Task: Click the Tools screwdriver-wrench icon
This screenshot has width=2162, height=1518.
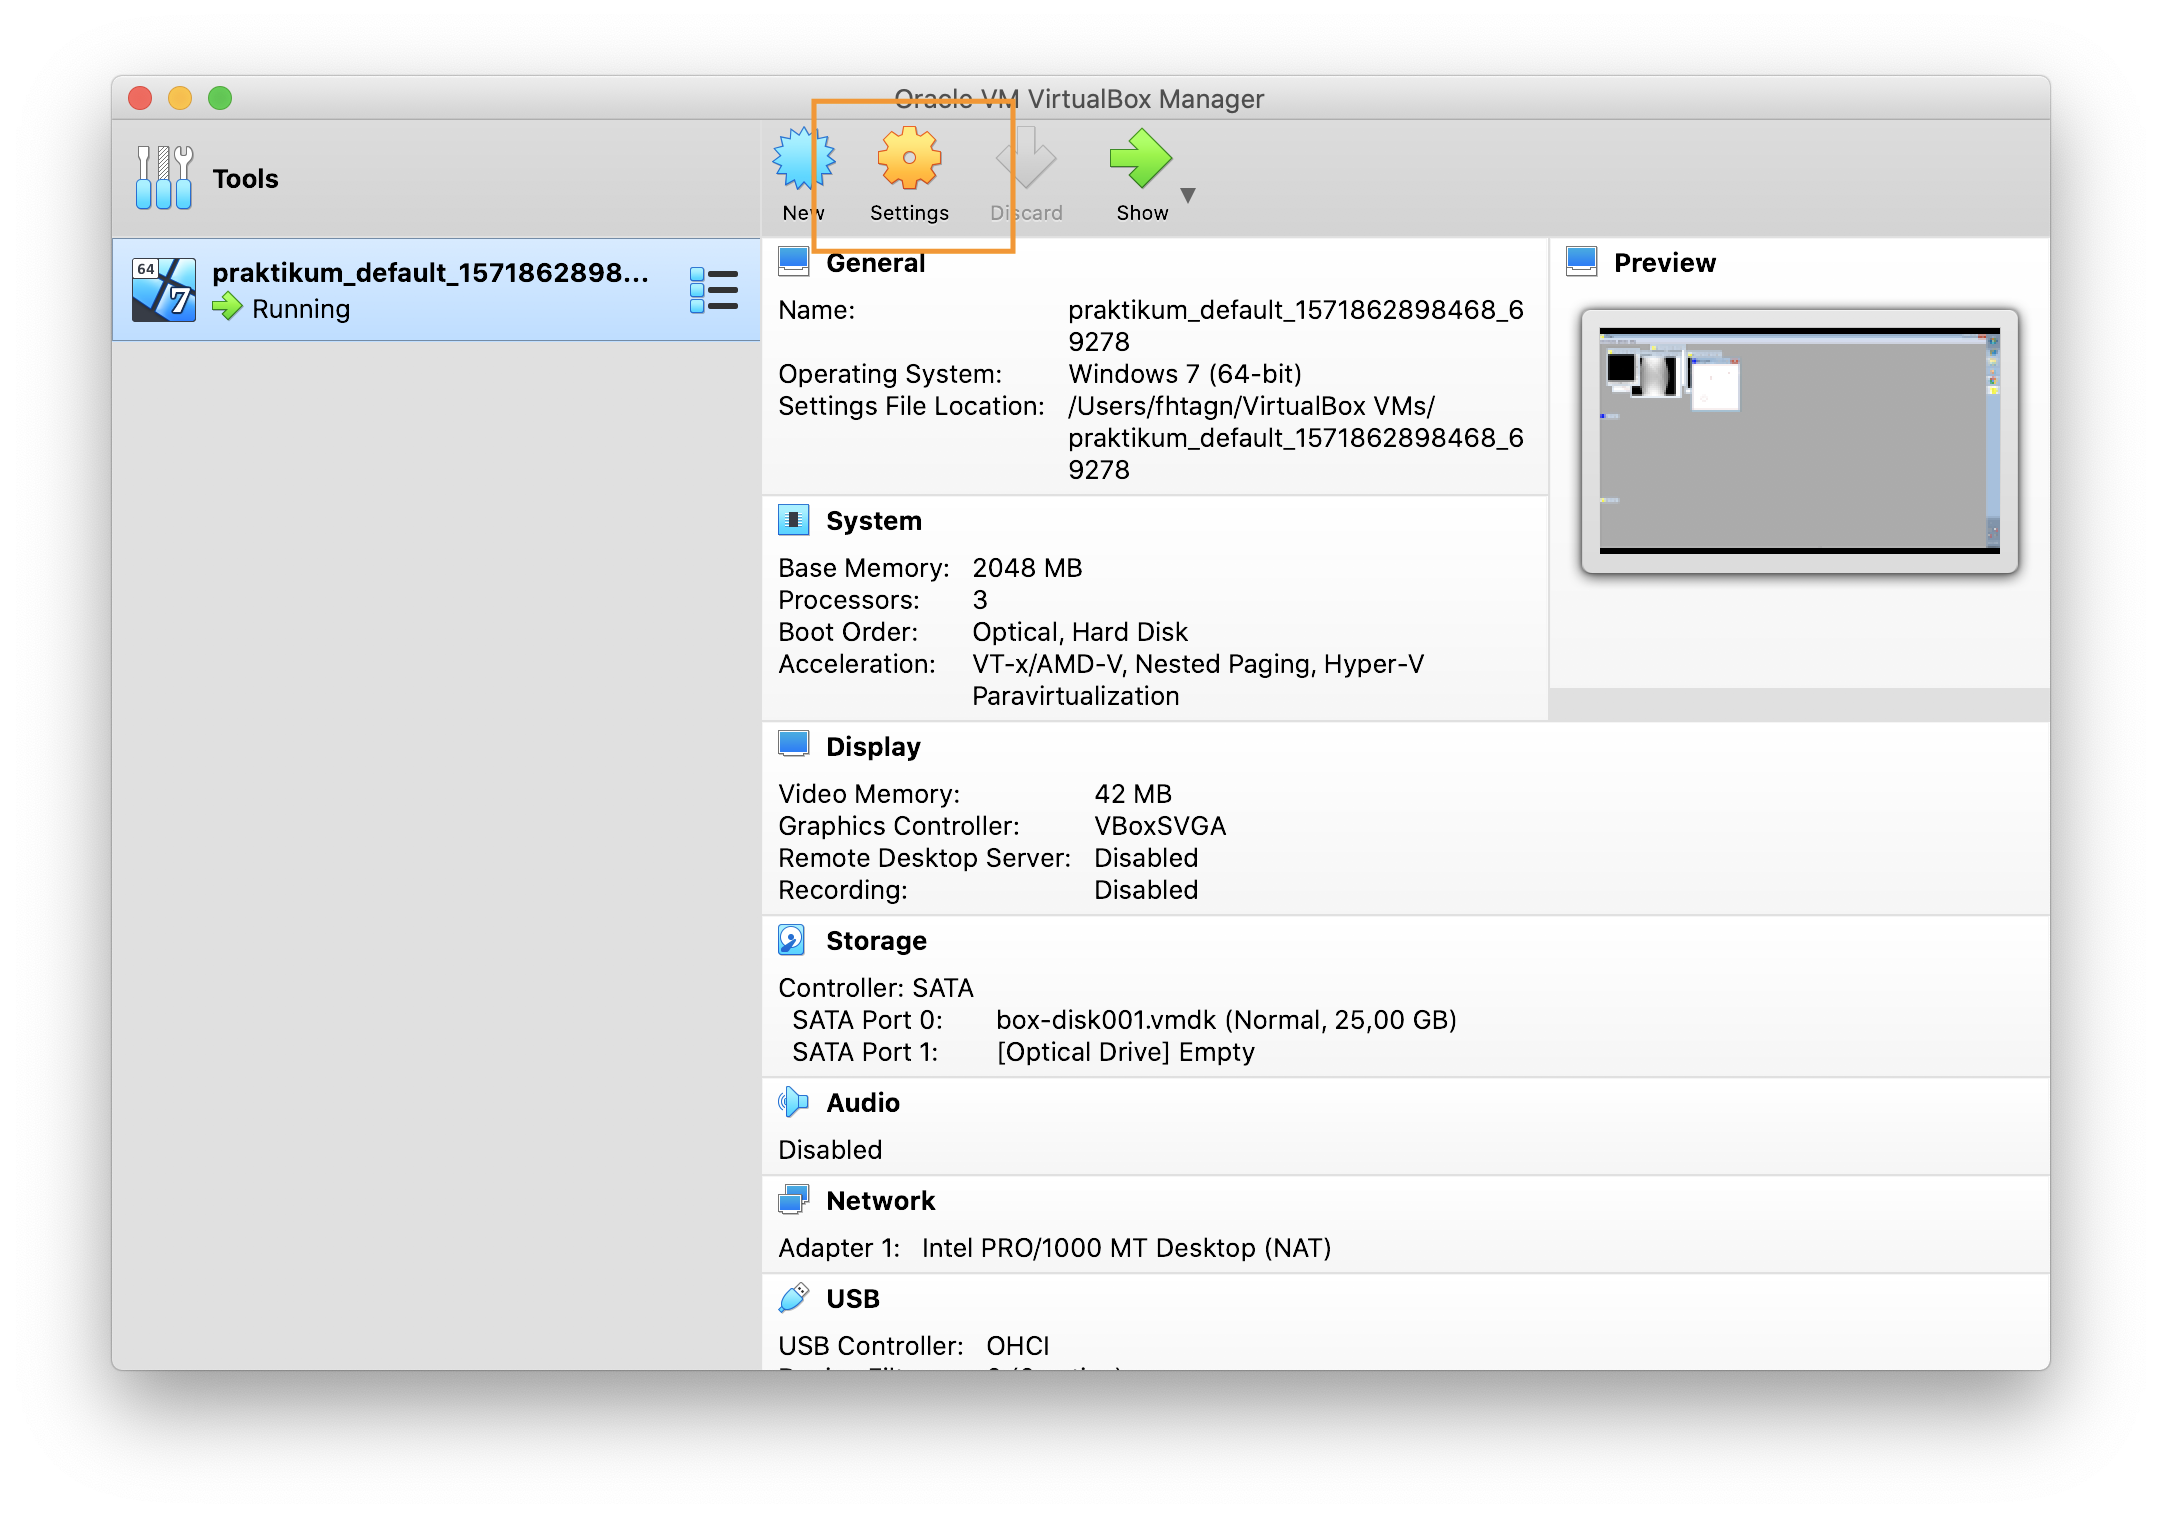Action: [x=164, y=178]
